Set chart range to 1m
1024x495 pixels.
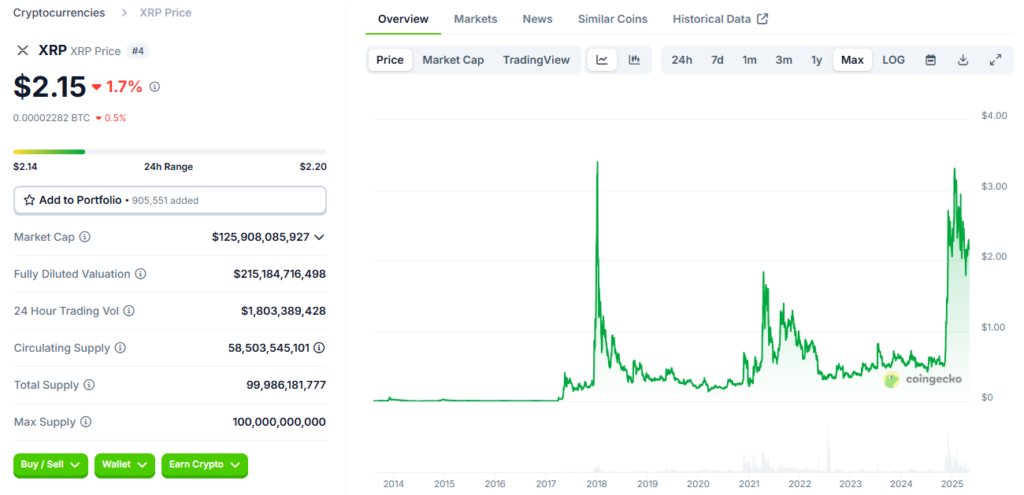tap(749, 60)
